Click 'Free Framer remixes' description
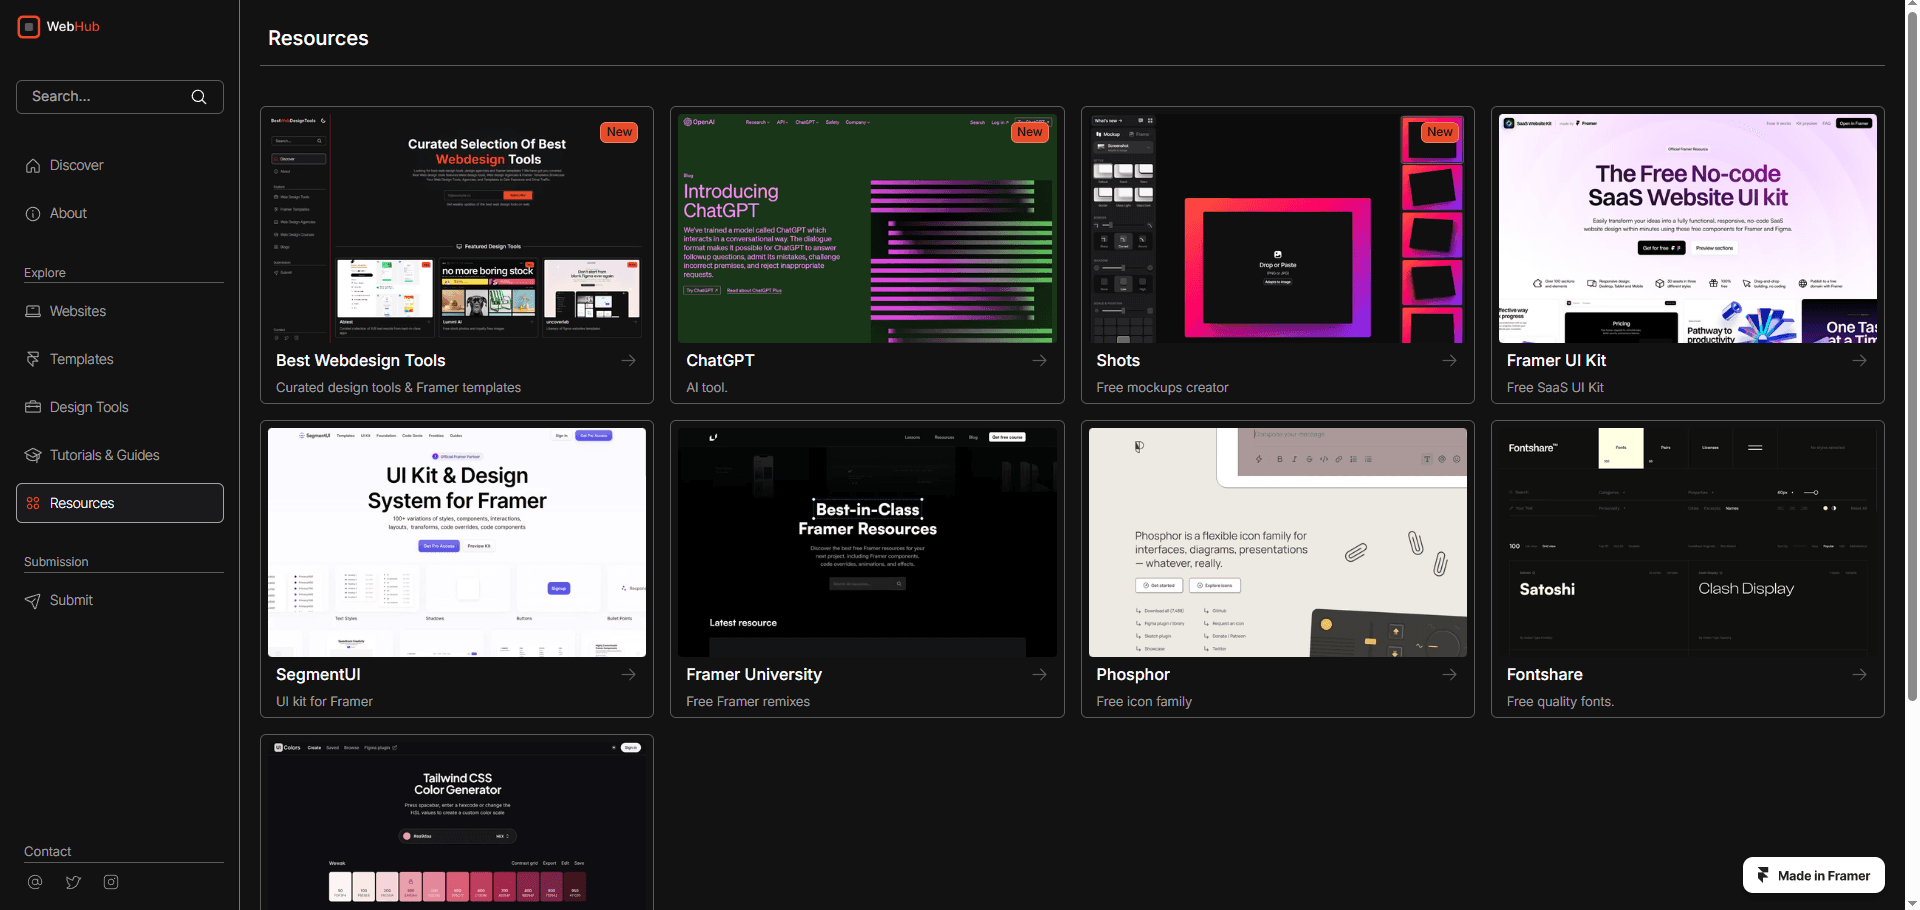Screen dimensions: 1920x910 click(x=748, y=702)
